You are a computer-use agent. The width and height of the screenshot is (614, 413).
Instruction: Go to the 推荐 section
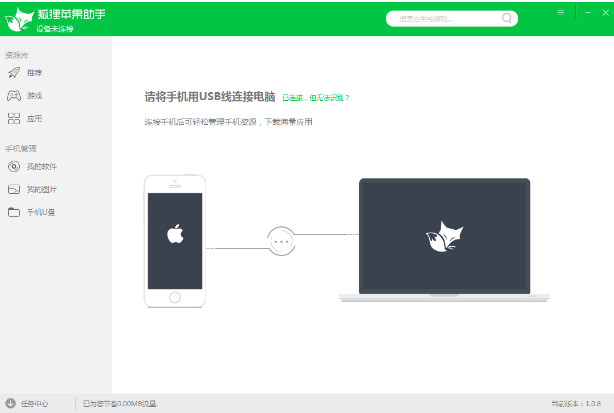coord(34,72)
